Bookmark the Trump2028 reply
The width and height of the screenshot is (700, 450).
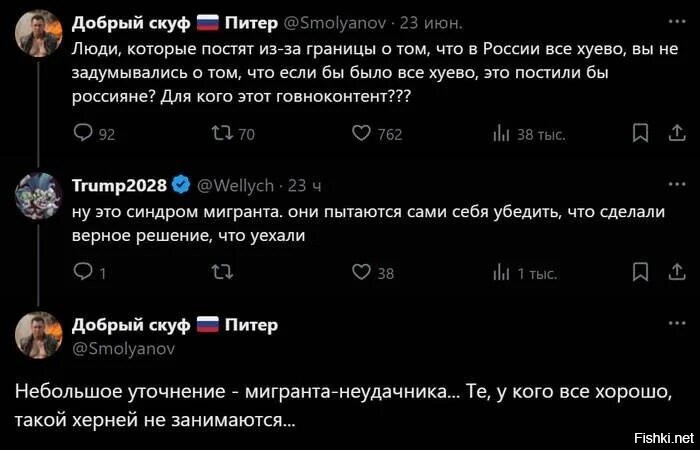click(641, 272)
